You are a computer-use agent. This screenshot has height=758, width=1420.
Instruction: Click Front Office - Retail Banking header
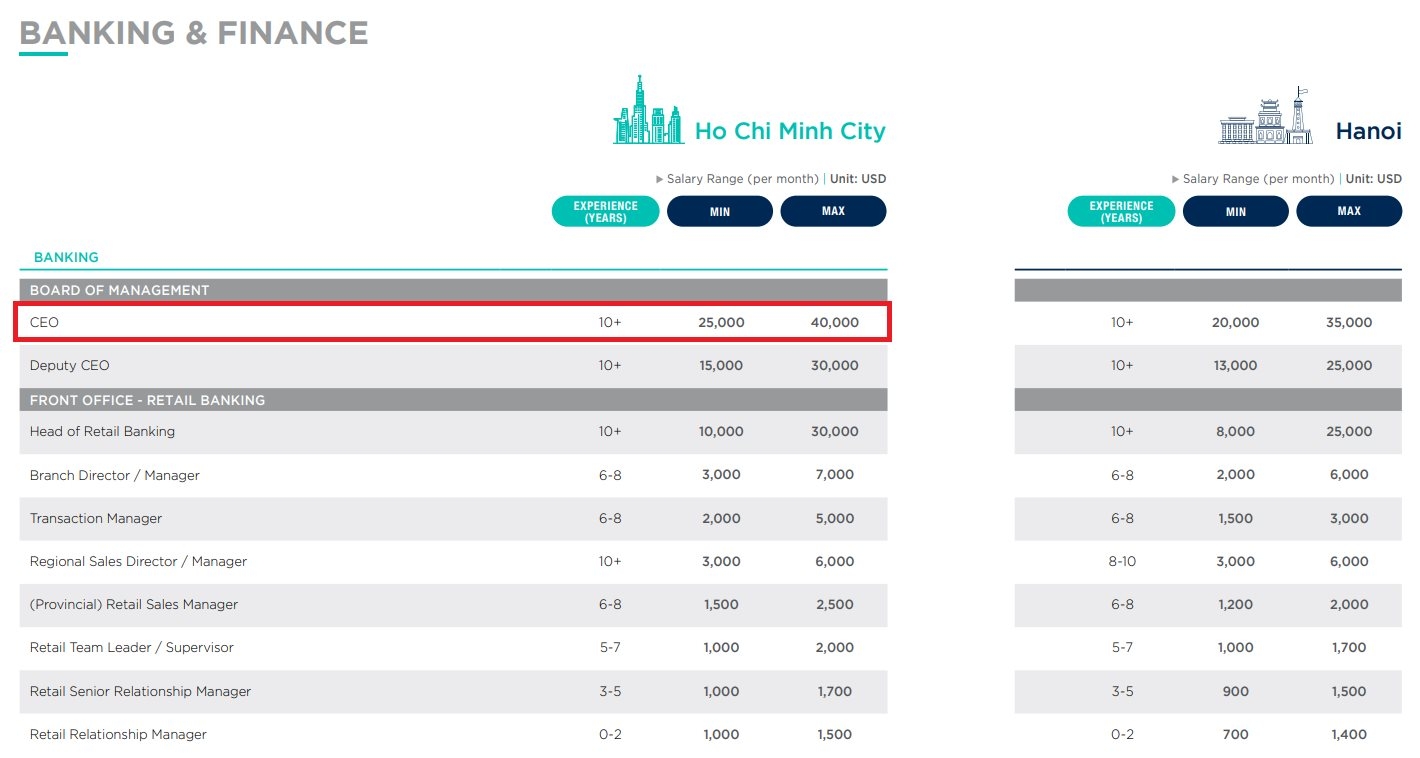pos(147,400)
